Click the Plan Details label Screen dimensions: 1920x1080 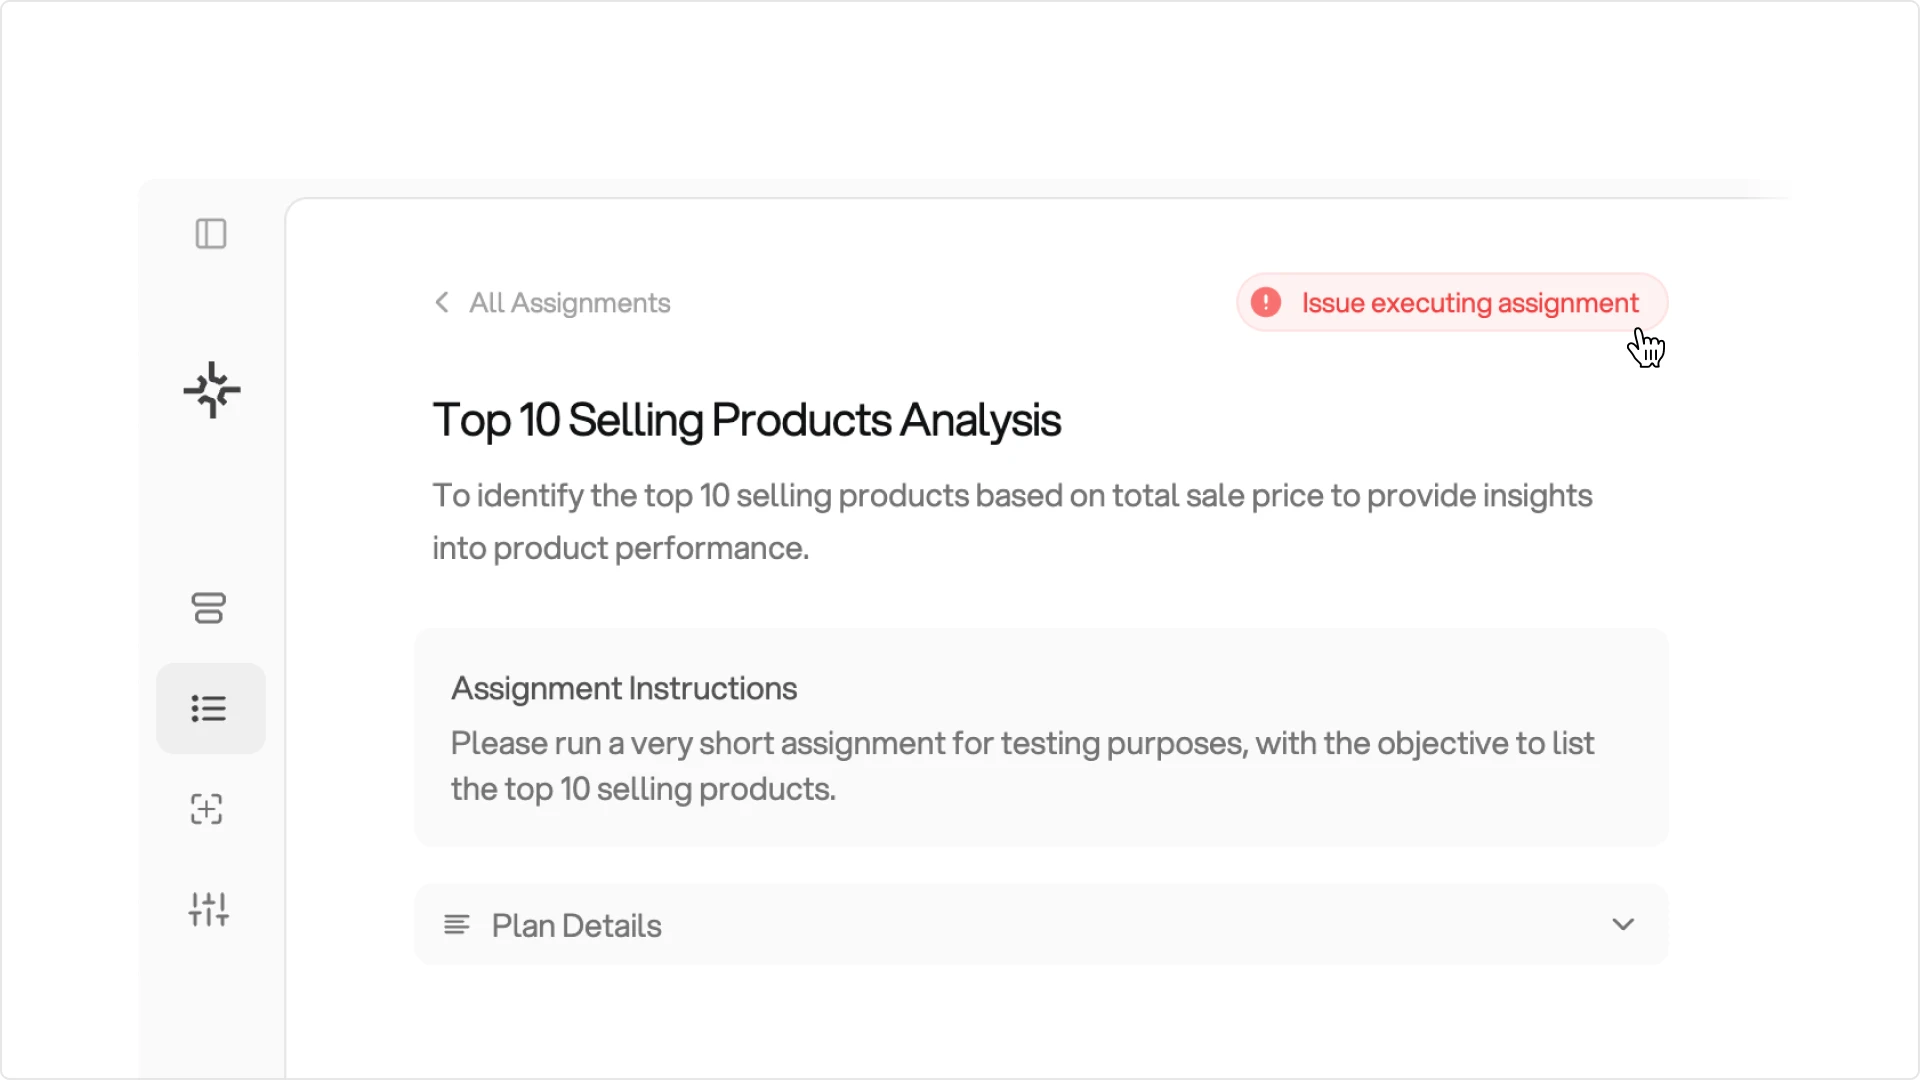tap(577, 926)
